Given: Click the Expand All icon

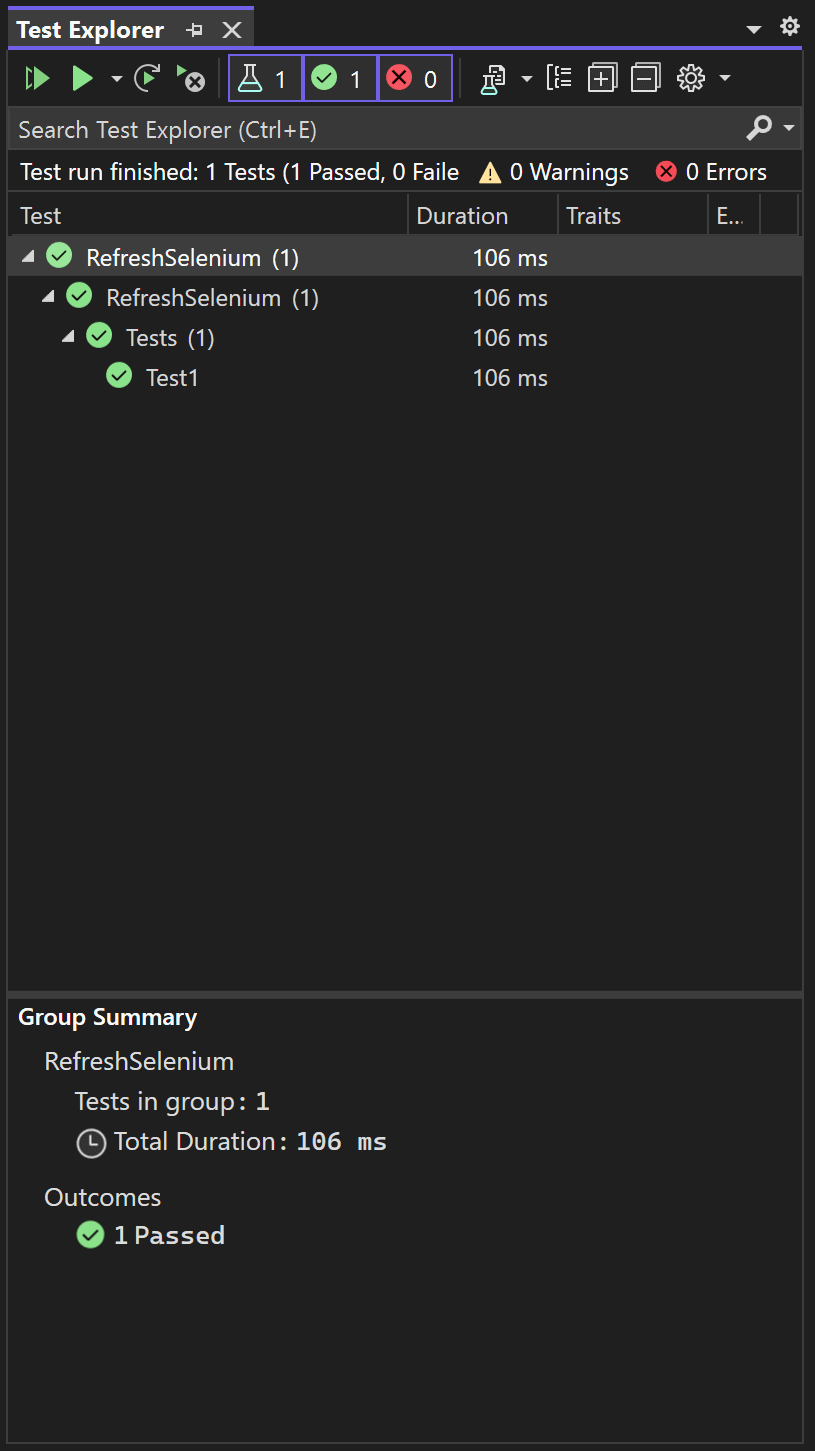Looking at the screenshot, I should (602, 78).
